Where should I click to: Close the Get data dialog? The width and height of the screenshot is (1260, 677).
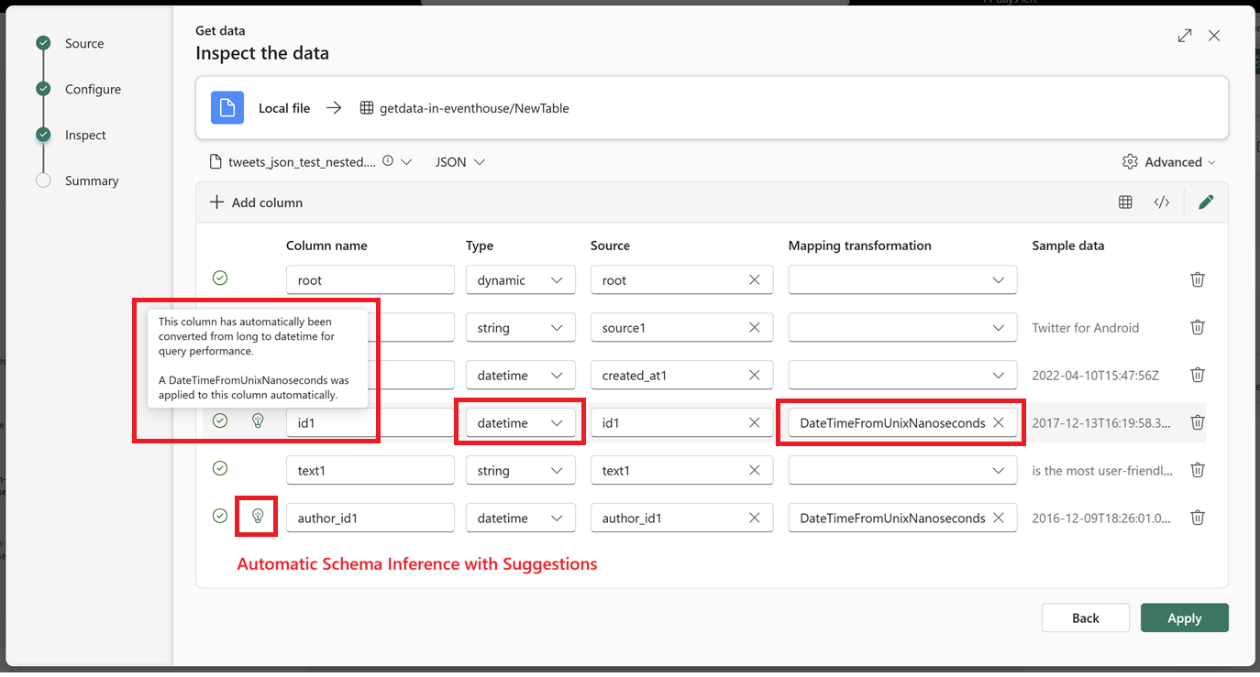pyautogui.click(x=1214, y=36)
